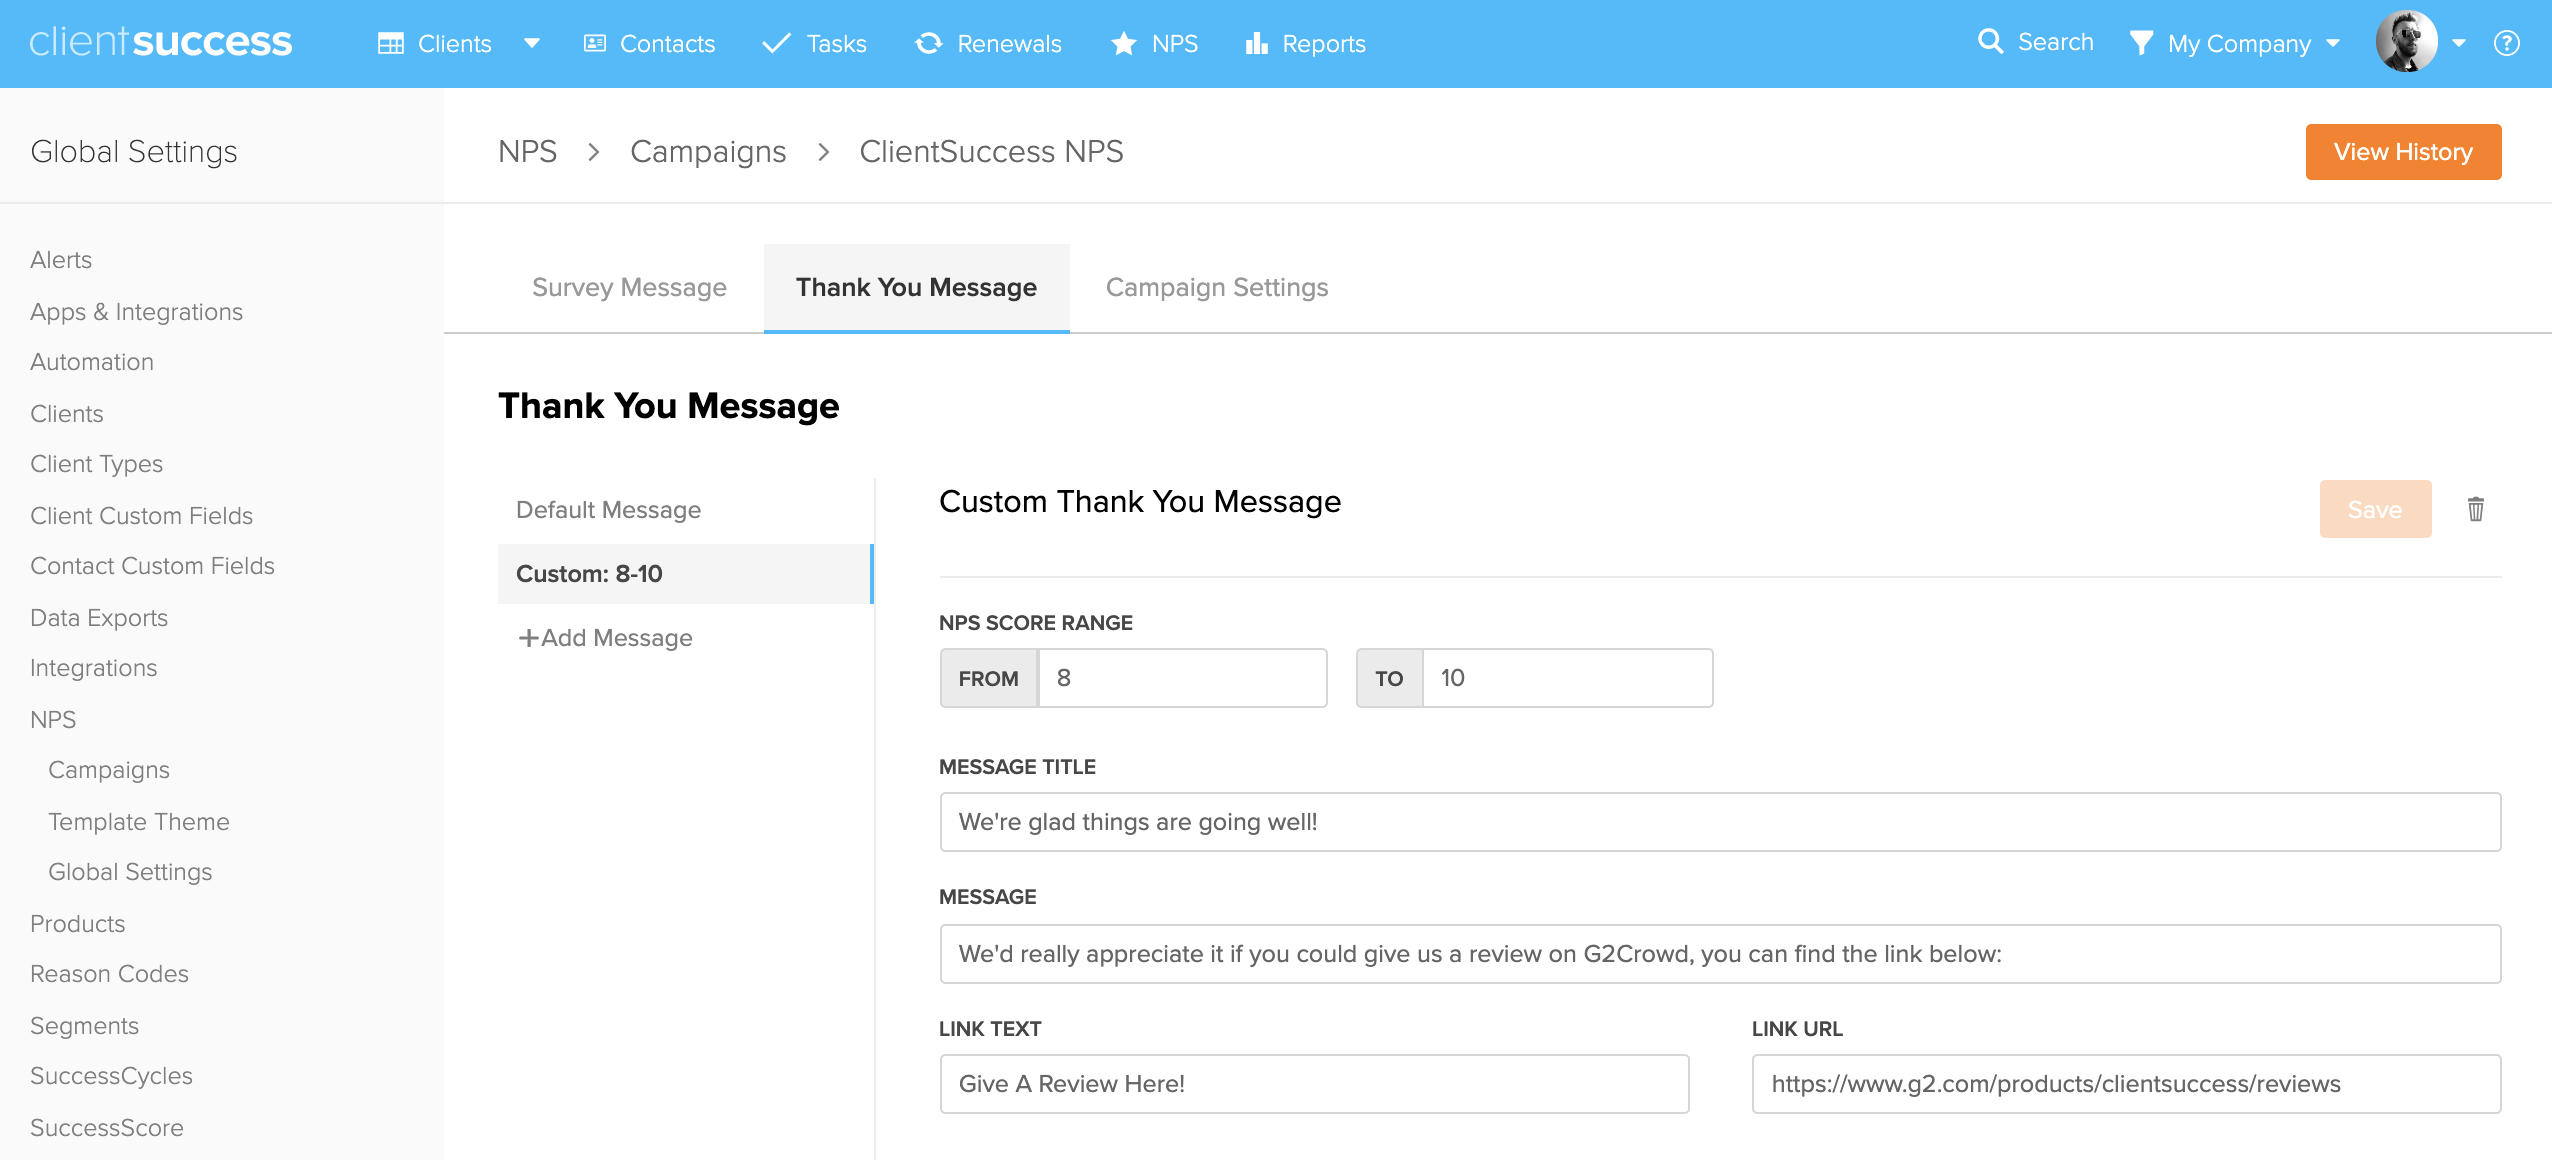Viewport: 2552px width, 1160px height.
Task: Open Integrations in settings sidebar
Action: [x=93, y=668]
